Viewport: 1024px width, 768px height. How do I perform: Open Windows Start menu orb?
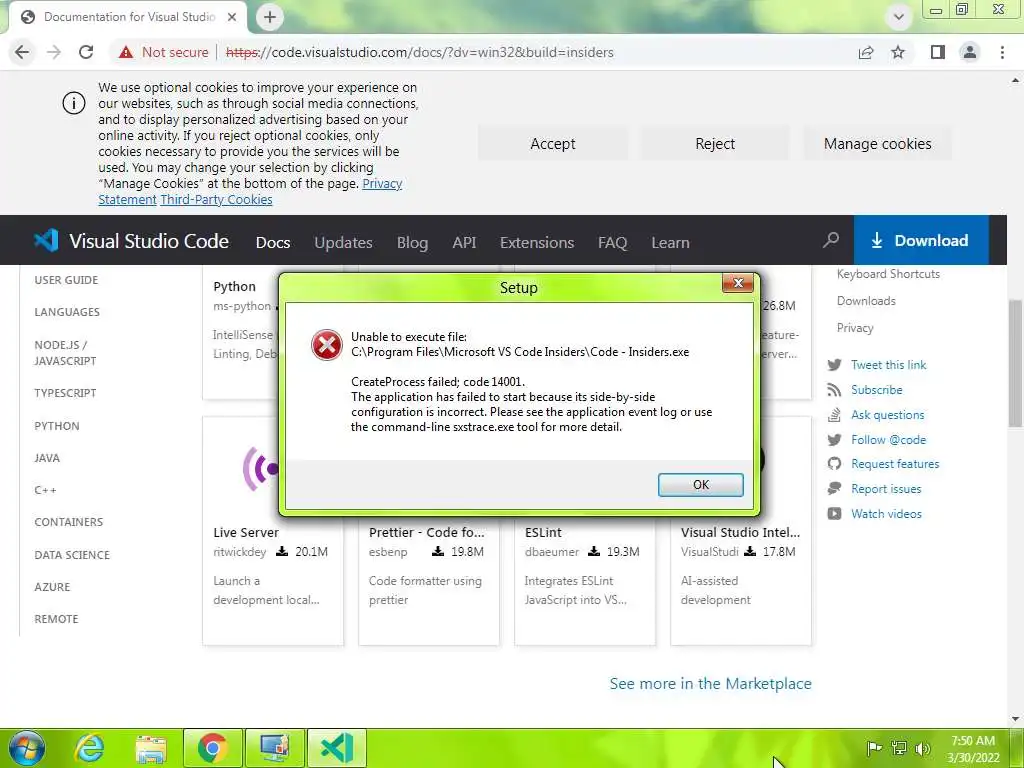27,748
